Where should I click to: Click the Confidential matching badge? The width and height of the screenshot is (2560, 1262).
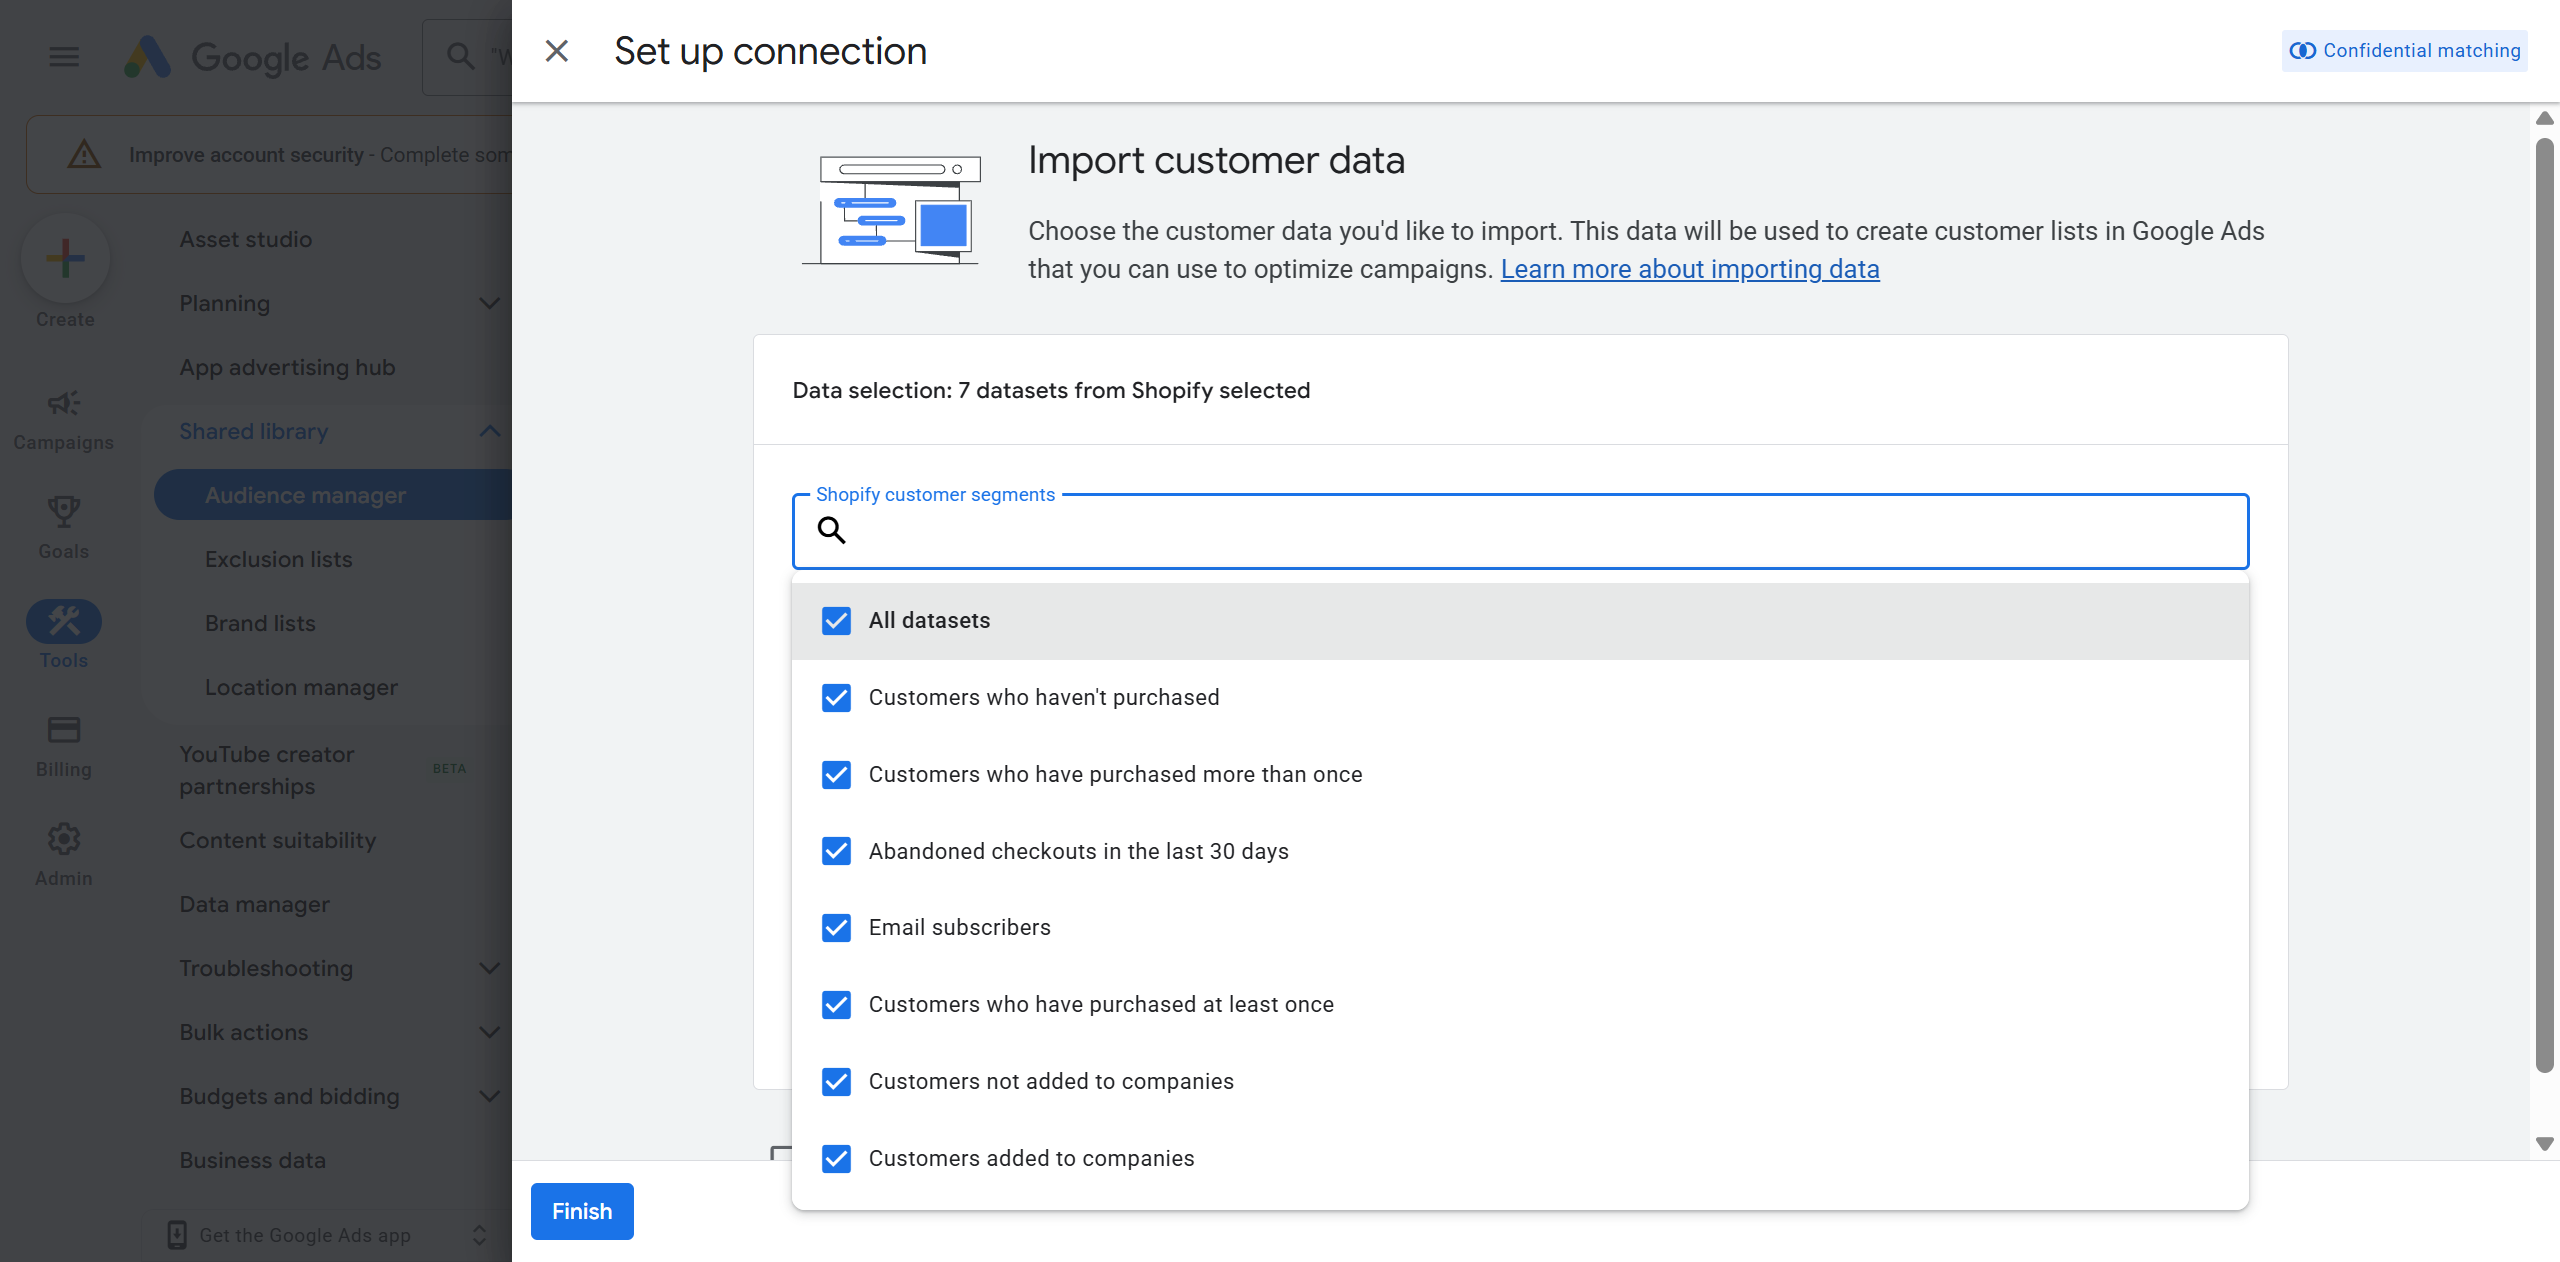tap(2405, 50)
